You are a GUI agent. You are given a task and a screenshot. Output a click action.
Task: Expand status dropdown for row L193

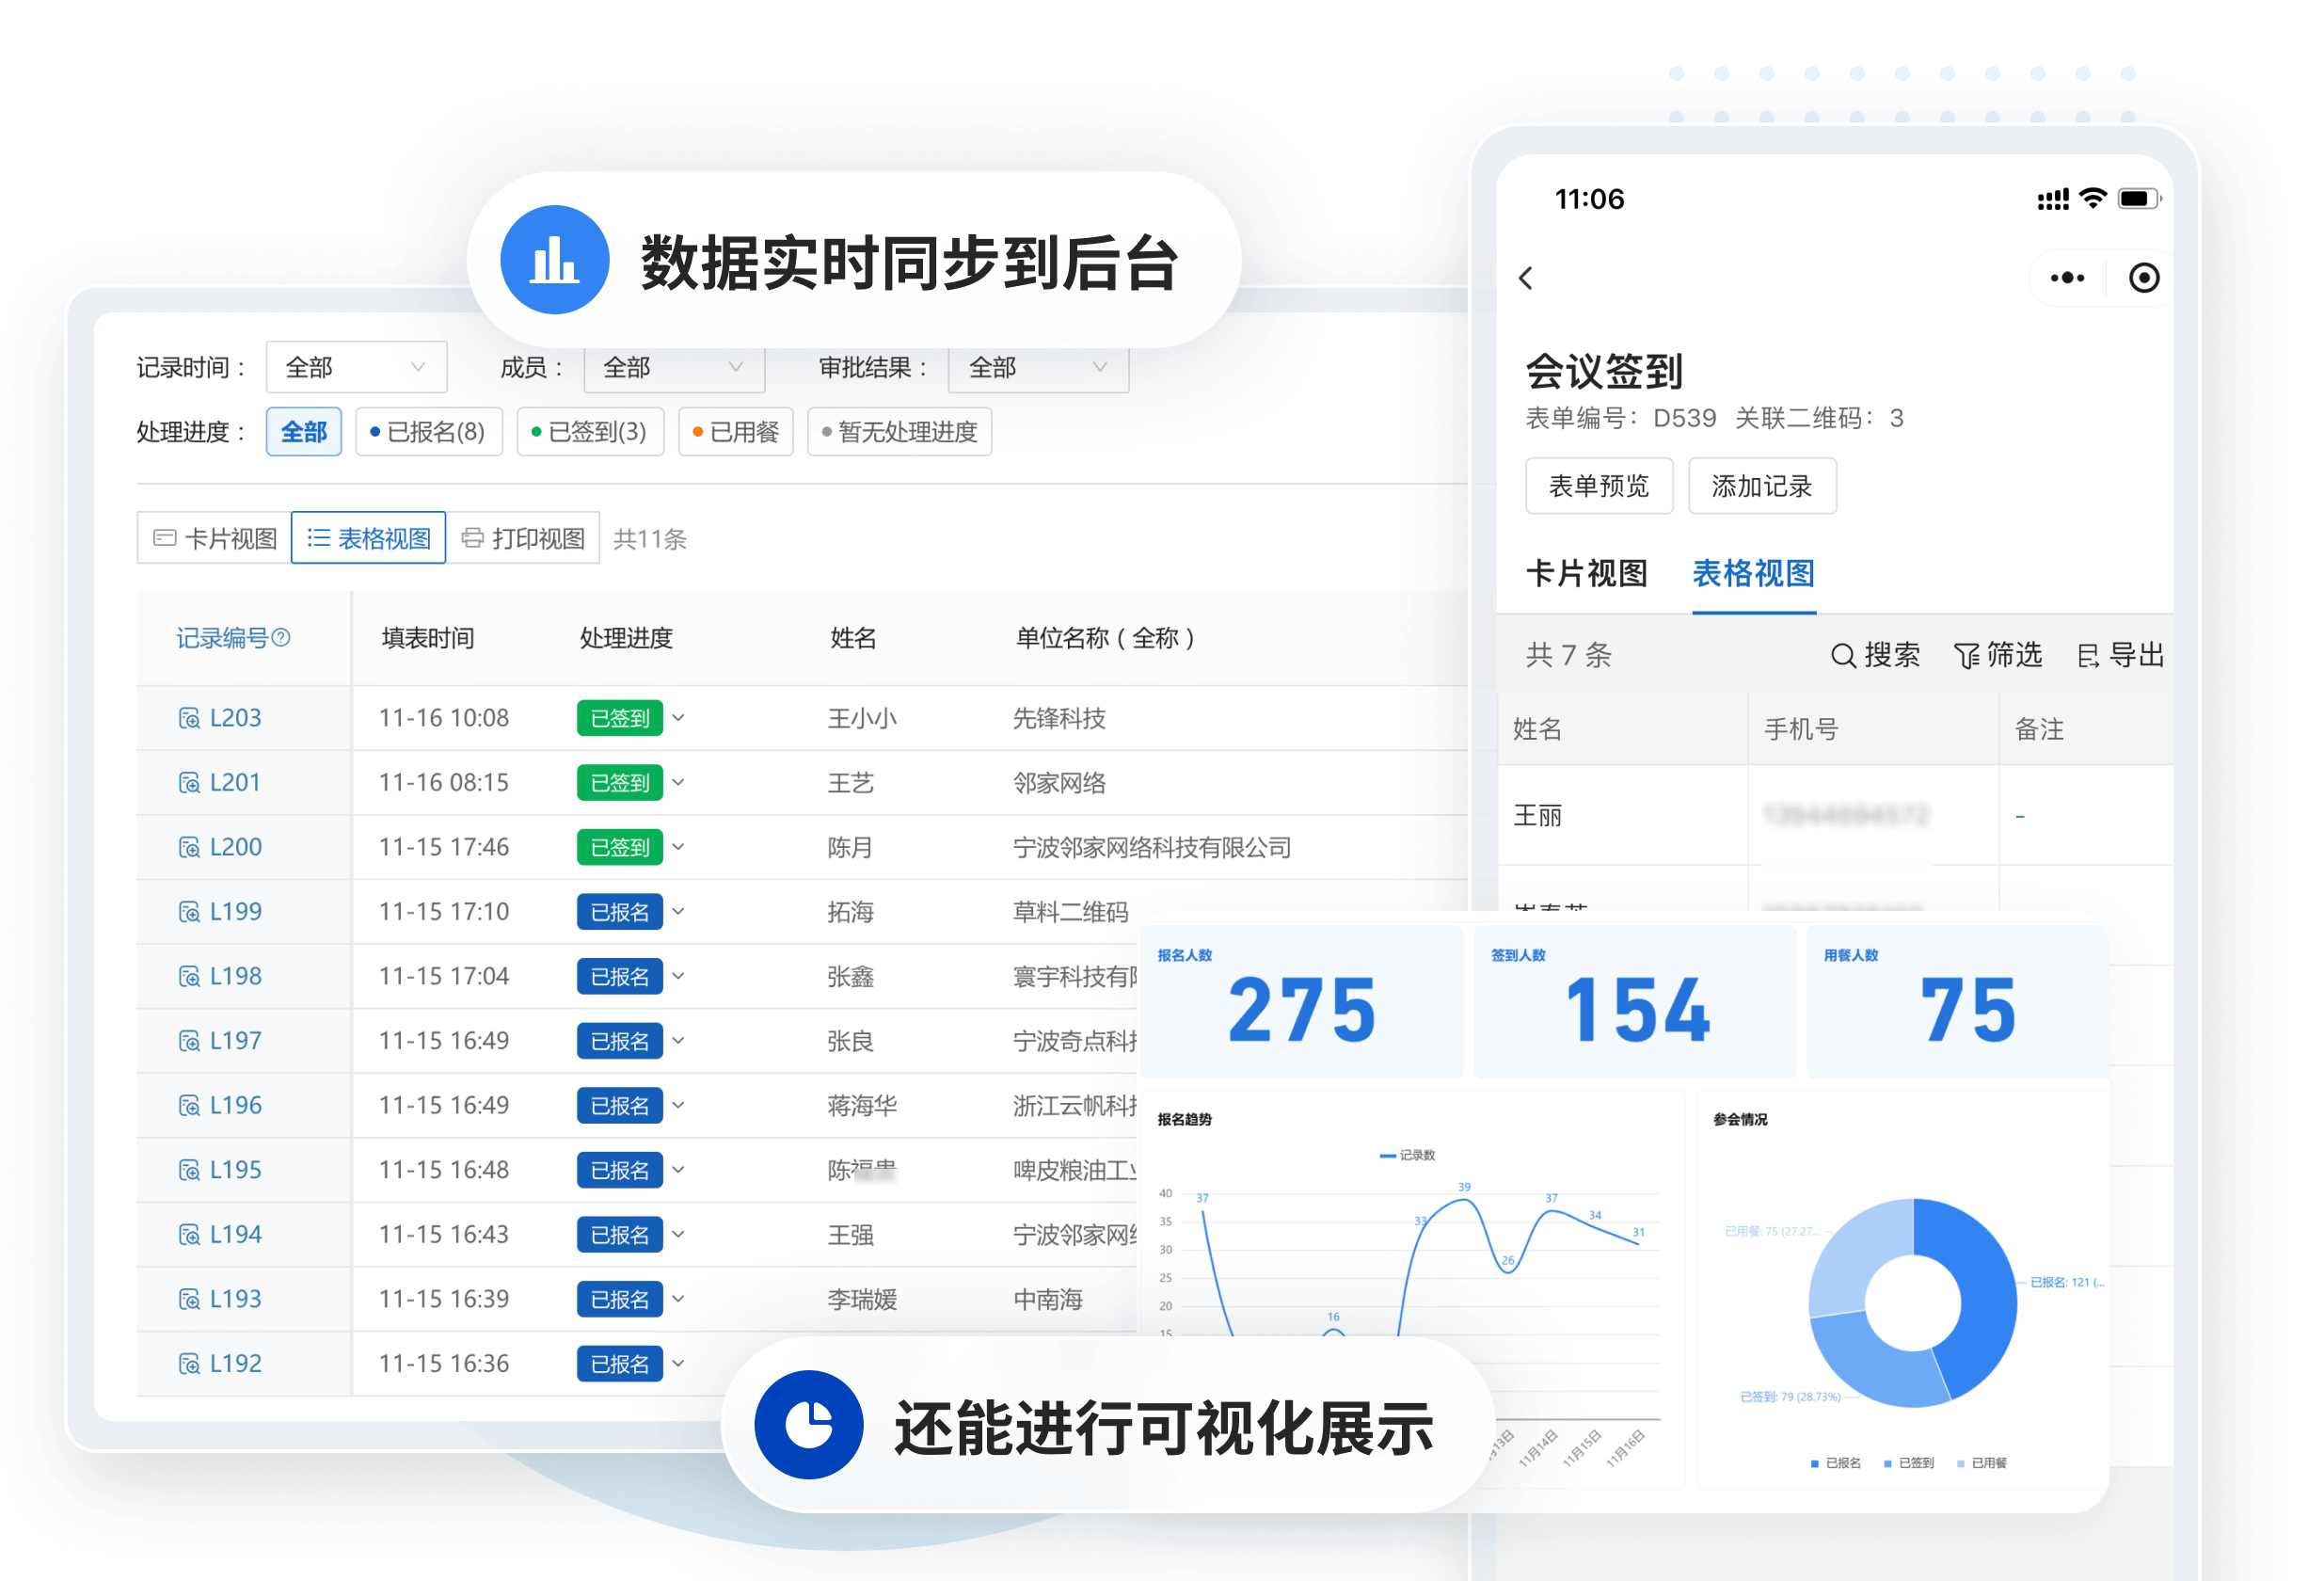click(678, 1299)
